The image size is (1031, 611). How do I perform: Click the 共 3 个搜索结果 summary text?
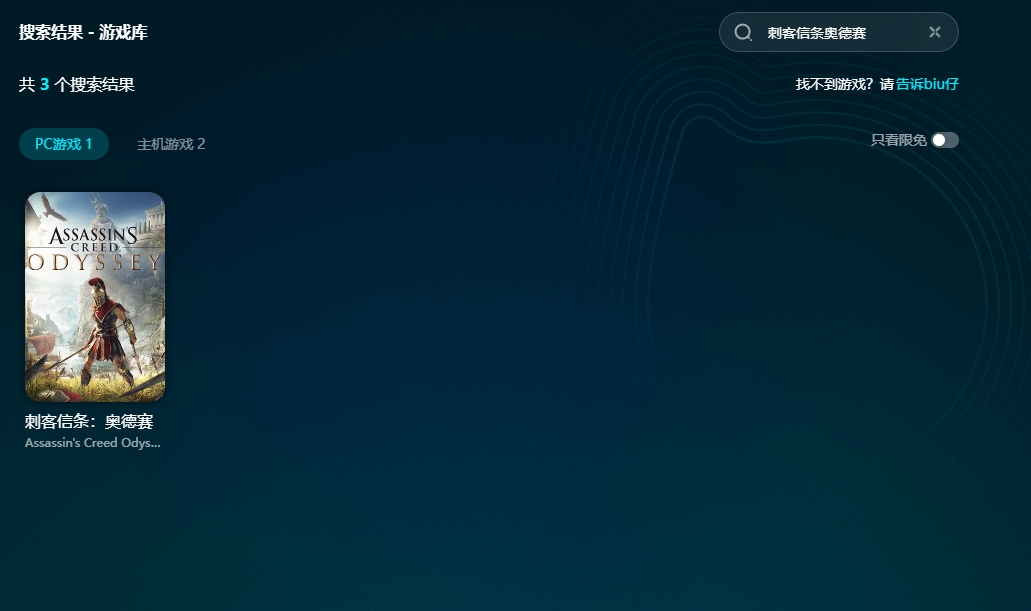pyautogui.click(x=77, y=85)
